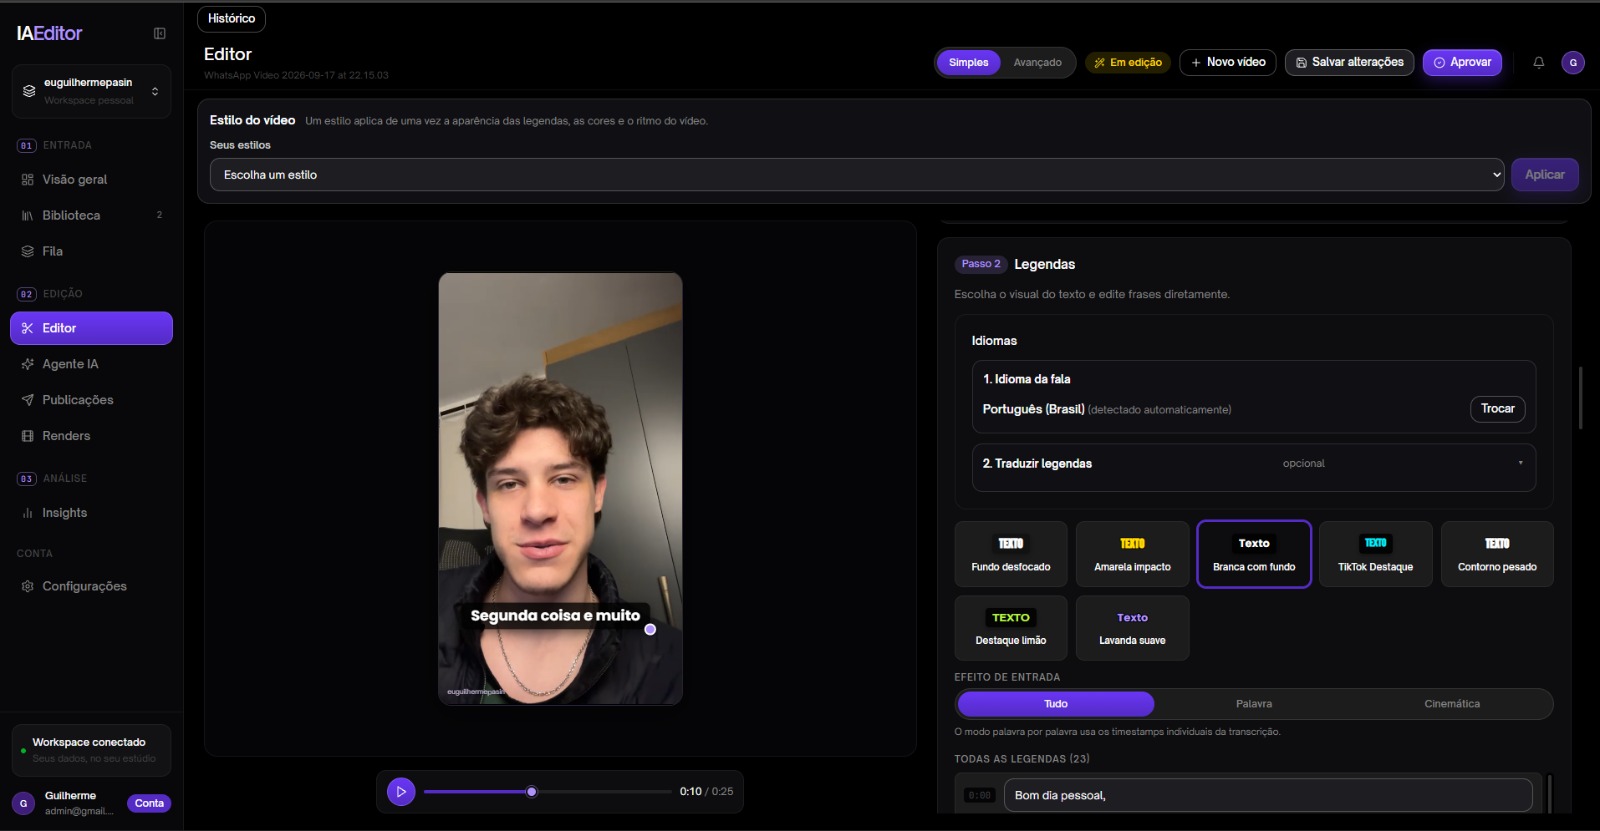Set entry effect to Cinemática
Screen dimensions: 1600x831
point(1452,704)
